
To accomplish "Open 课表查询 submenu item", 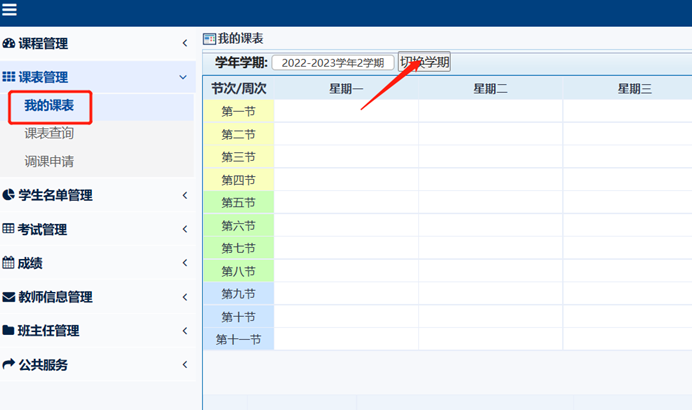I will pyautogui.click(x=49, y=134).
